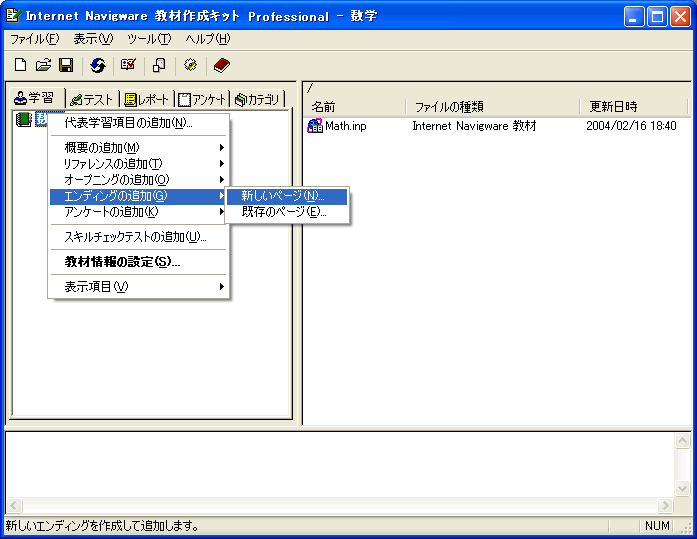Click the Save floppy disk icon
The height and width of the screenshot is (539, 697).
(66, 65)
